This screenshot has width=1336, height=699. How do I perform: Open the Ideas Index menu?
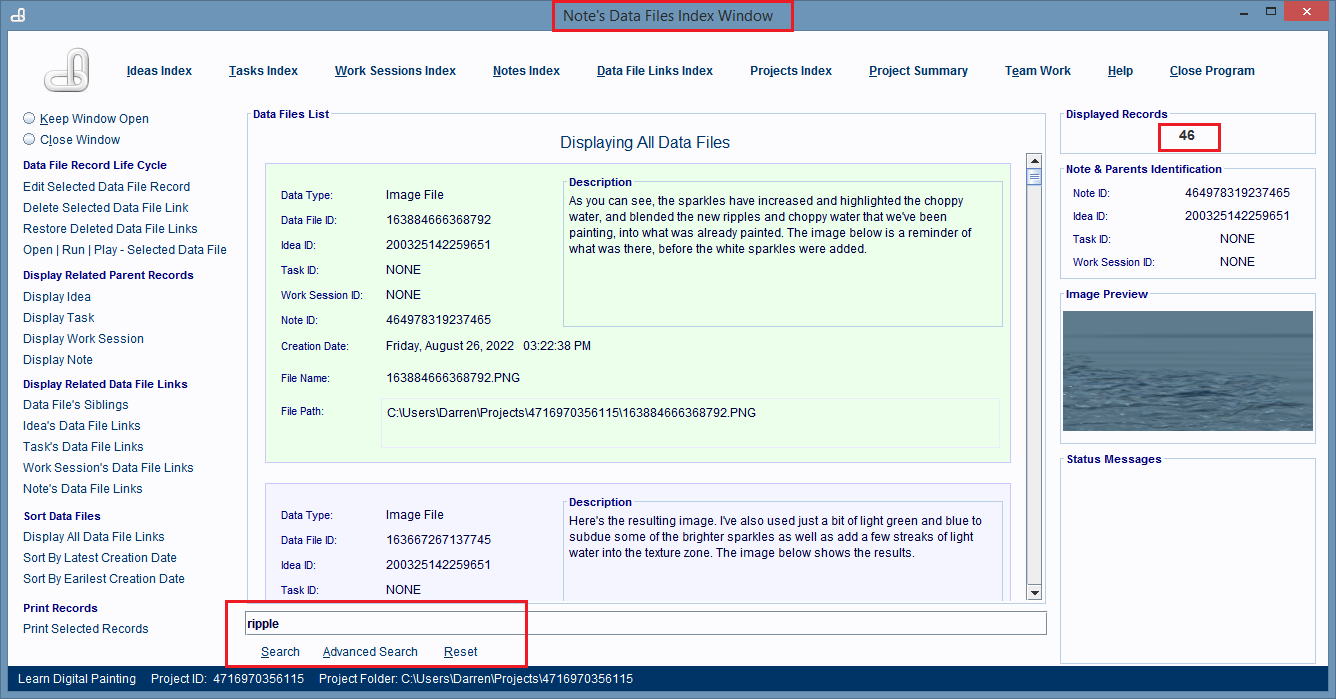tap(159, 71)
